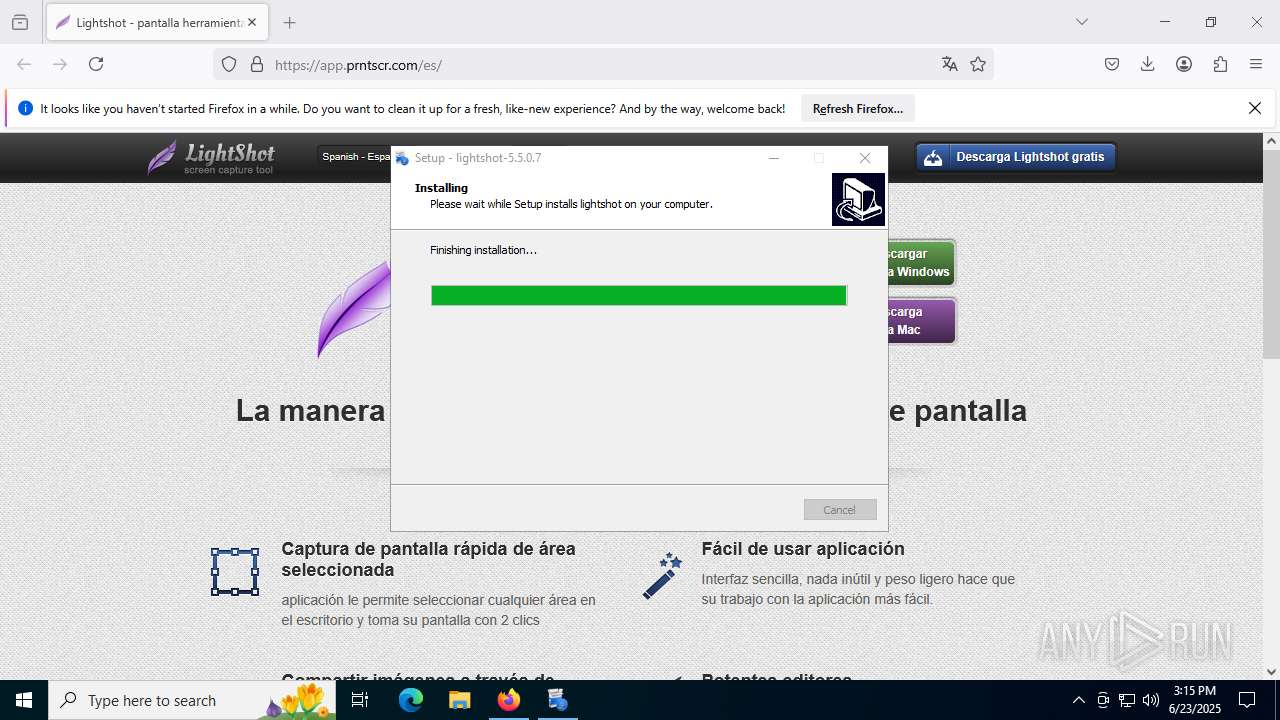Screen dimensions: 1280x720
Task: Launch Microsoft Edge from taskbar
Action: [411, 700]
